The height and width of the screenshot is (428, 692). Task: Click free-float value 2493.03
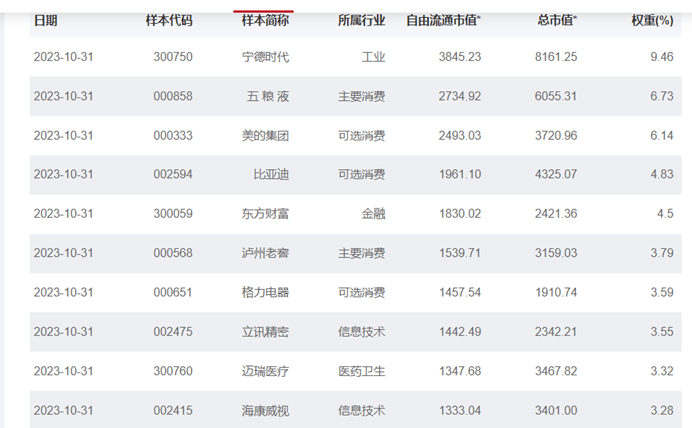click(x=460, y=135)
